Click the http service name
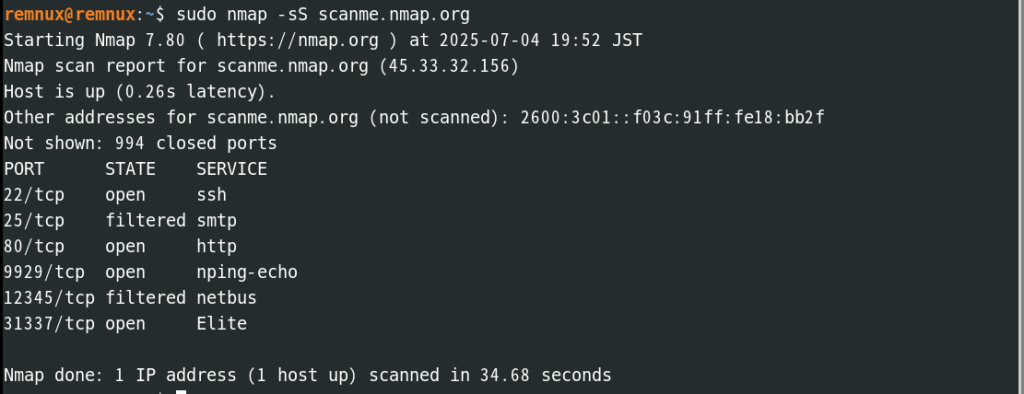Screen dimensions: 1024x394 pos(217,246)
